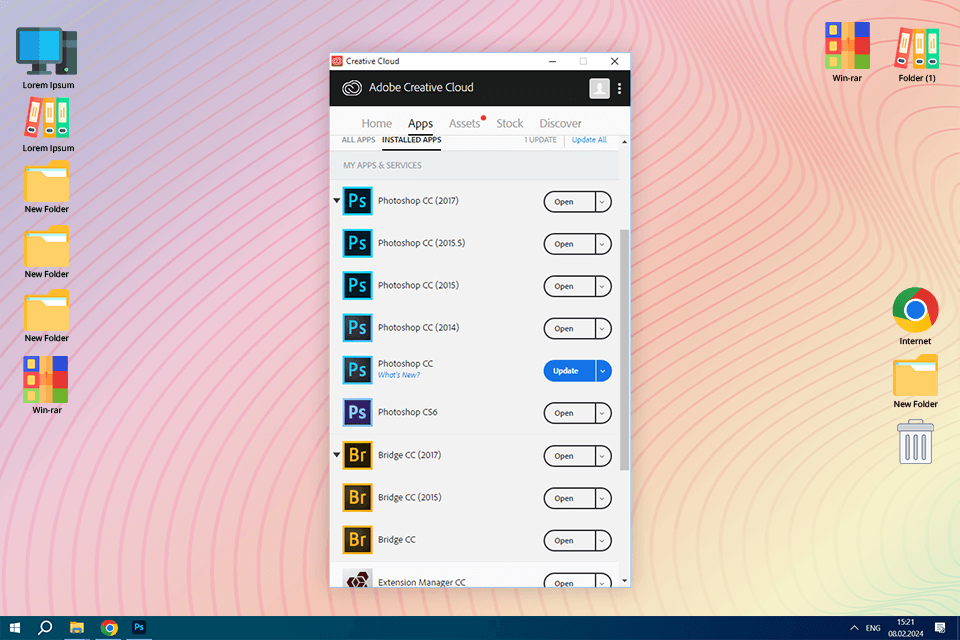This screenshot has height=640, width=960.
Task: Open dropdown arrow for Photoshop CC (2015)
Action: click(602, 286)
